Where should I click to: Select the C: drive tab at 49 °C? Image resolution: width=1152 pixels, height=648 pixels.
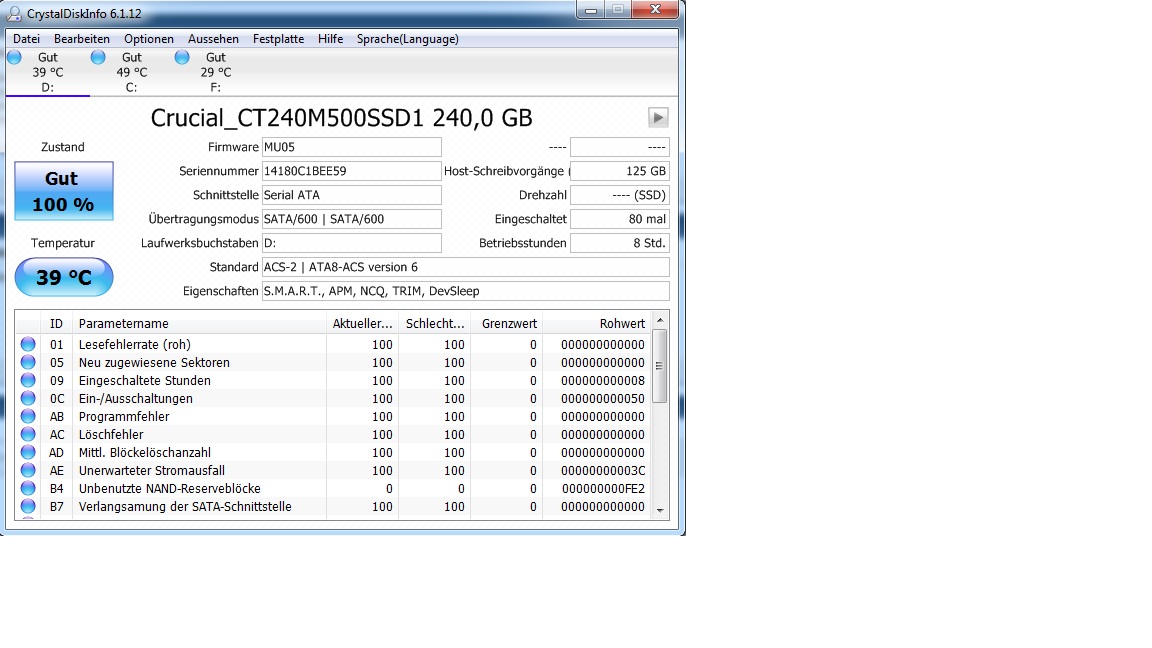pos(132,72)
